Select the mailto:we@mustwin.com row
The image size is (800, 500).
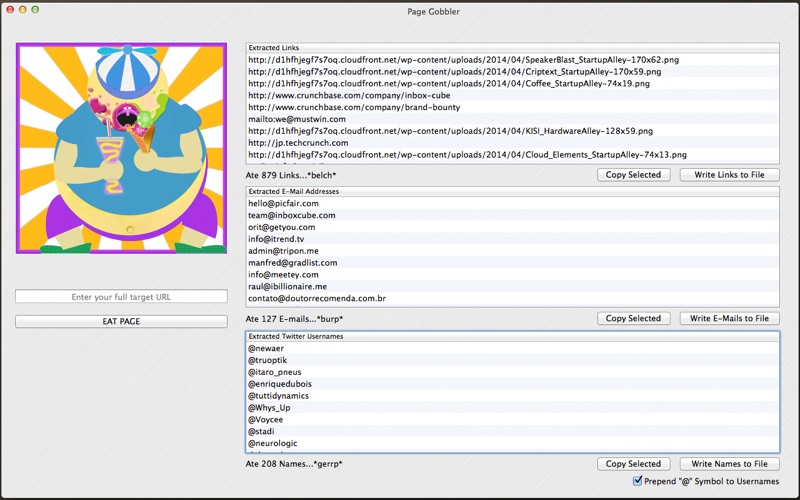click(512, 119)
